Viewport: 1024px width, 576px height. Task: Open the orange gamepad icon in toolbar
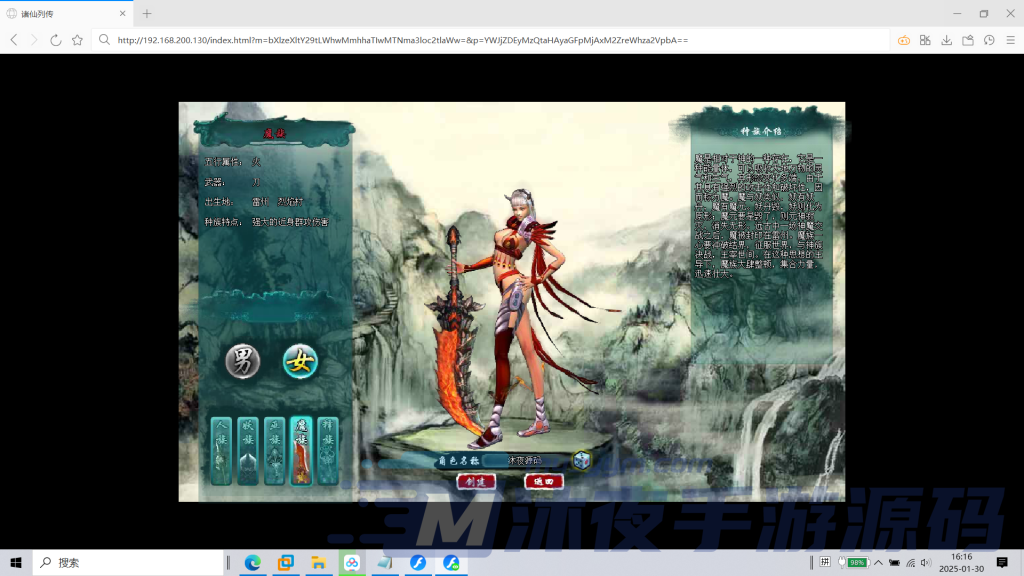(903, 40)
